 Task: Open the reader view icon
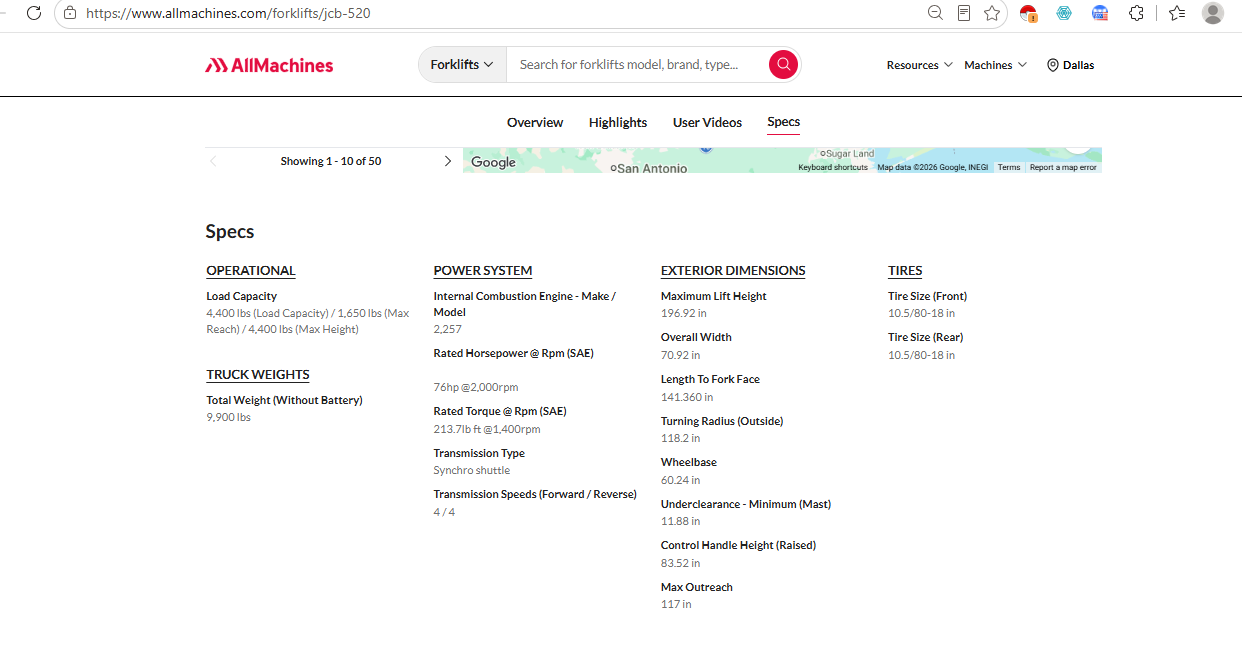pyautogui.click(x=964, y=13)
